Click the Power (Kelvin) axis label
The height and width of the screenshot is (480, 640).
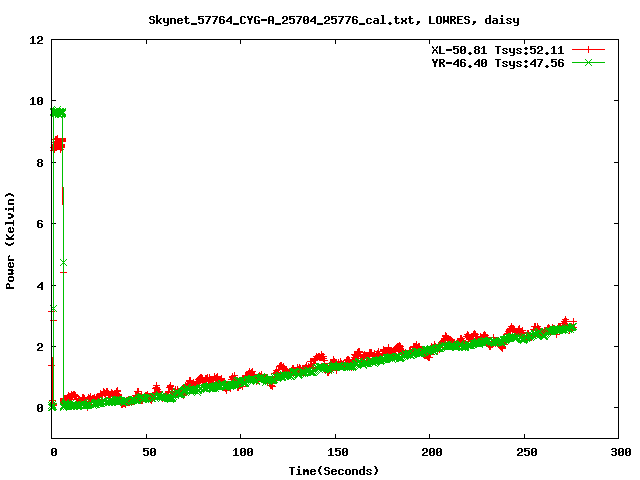pyautogui.click(x=10, y=241)
